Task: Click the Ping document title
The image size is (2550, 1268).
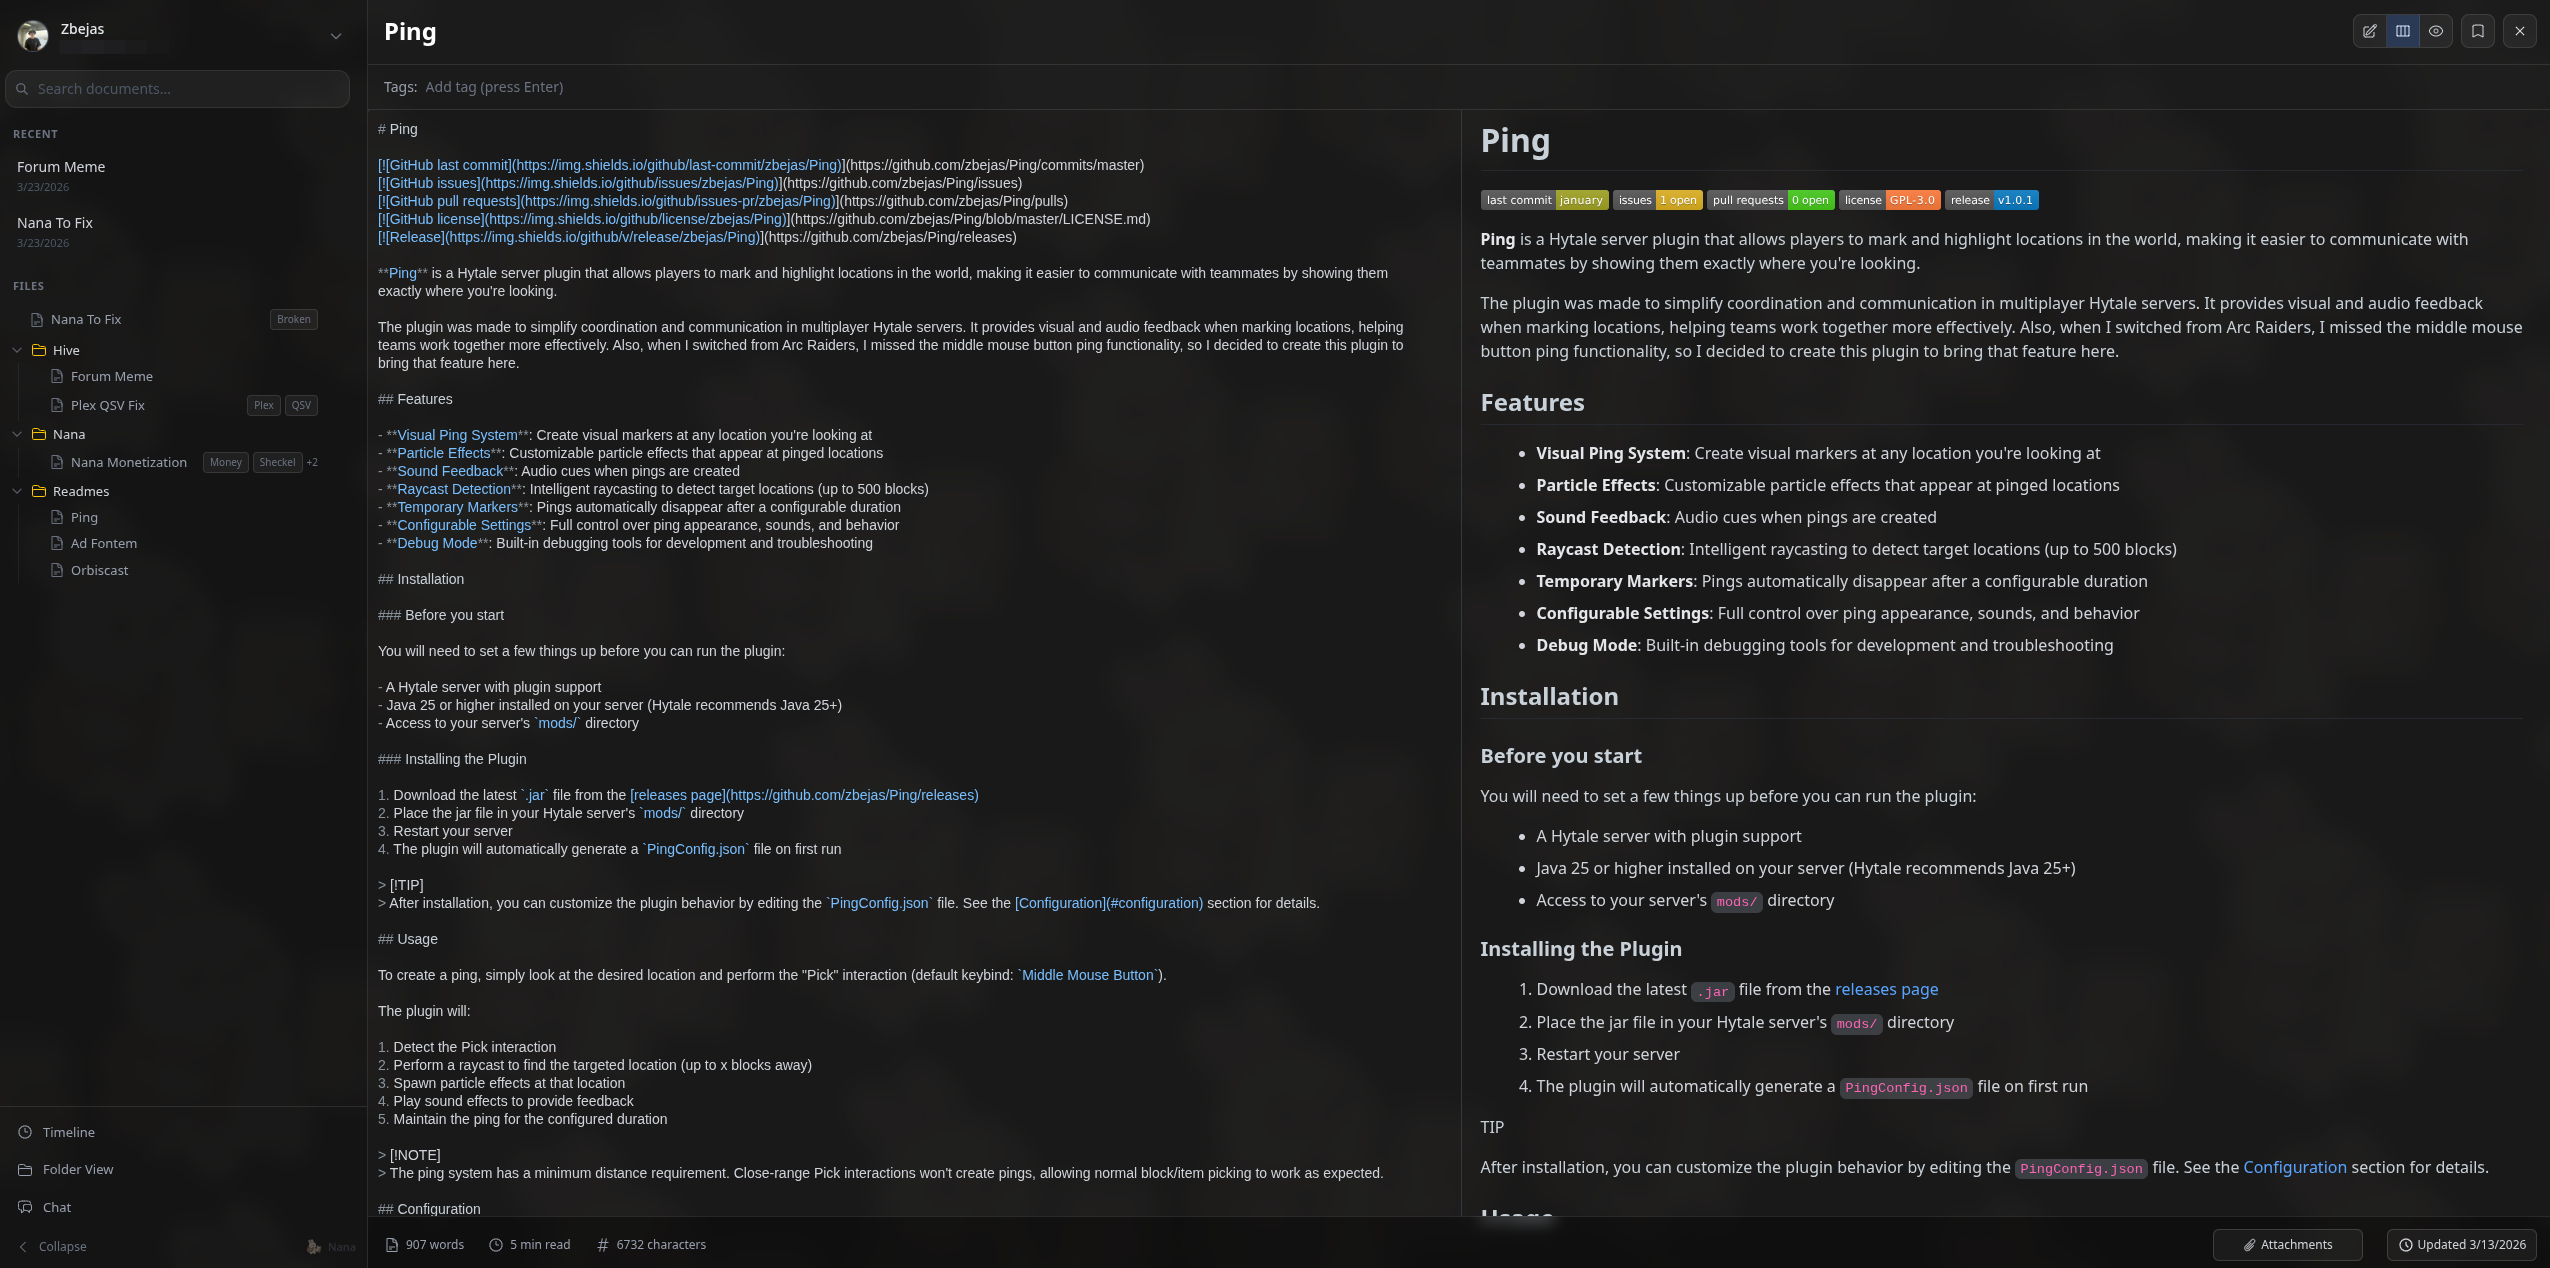Action: tap(410, 32)
